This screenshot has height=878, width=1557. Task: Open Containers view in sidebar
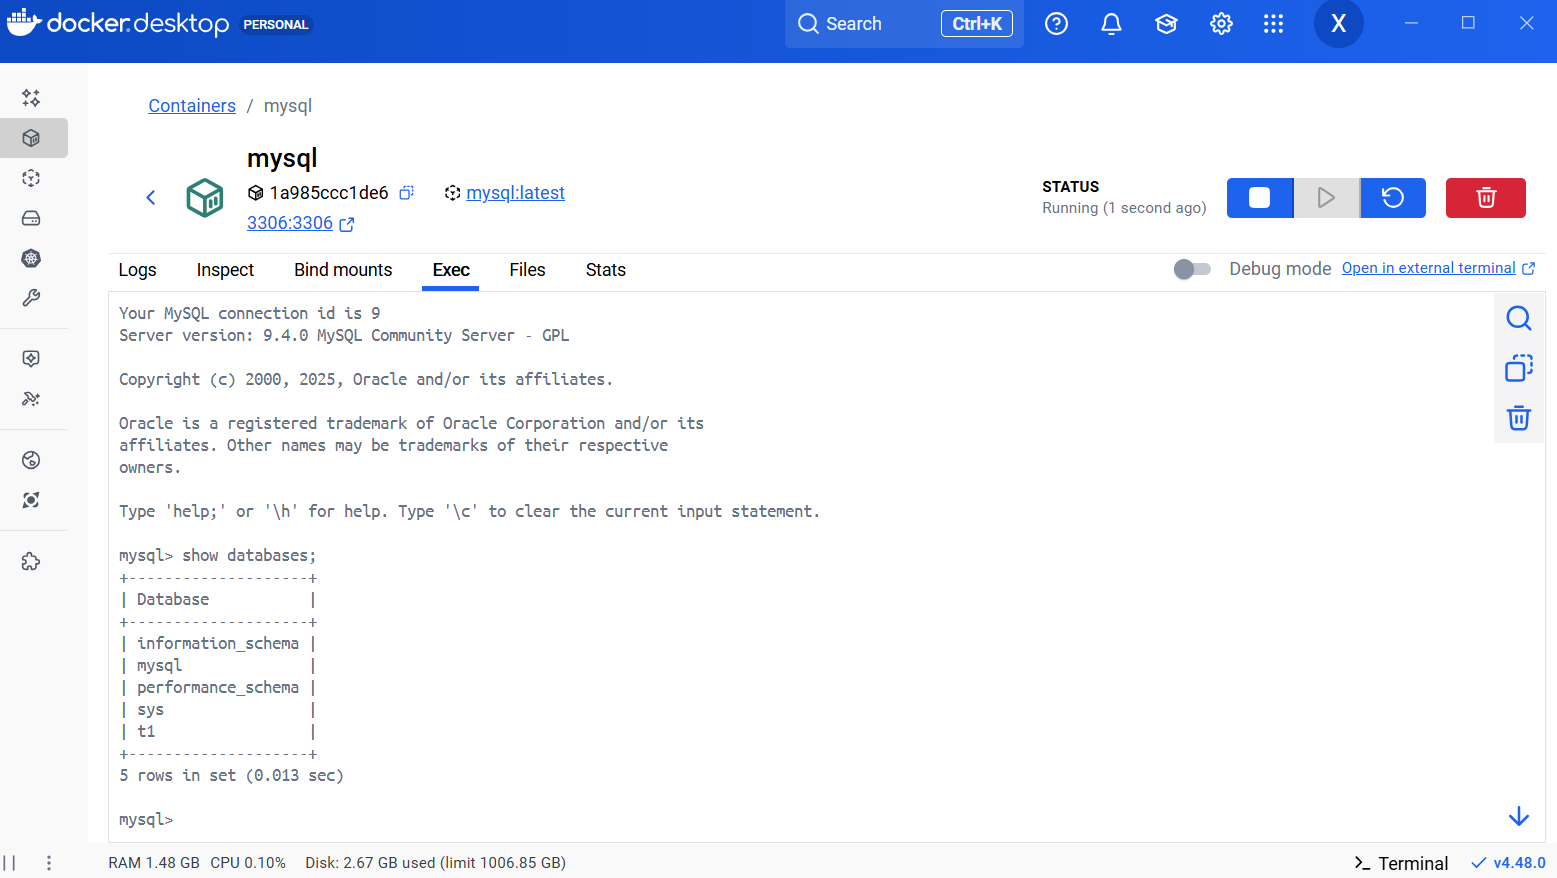click(x=31, y=138)
